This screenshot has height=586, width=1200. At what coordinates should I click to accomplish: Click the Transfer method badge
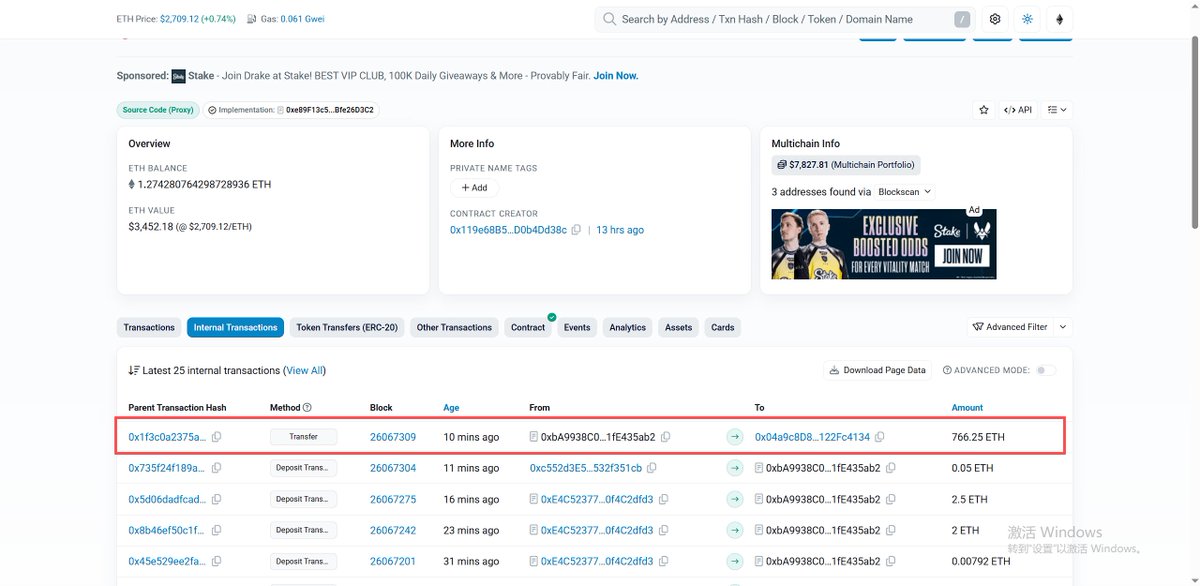tap(304, 437)
